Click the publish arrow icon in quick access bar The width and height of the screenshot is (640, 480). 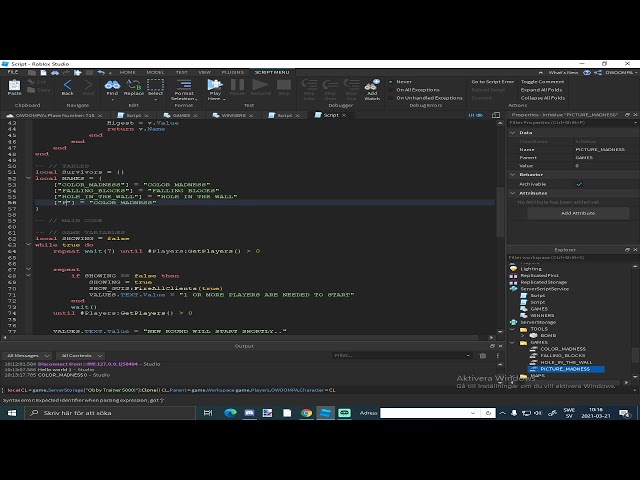[78, 73]
